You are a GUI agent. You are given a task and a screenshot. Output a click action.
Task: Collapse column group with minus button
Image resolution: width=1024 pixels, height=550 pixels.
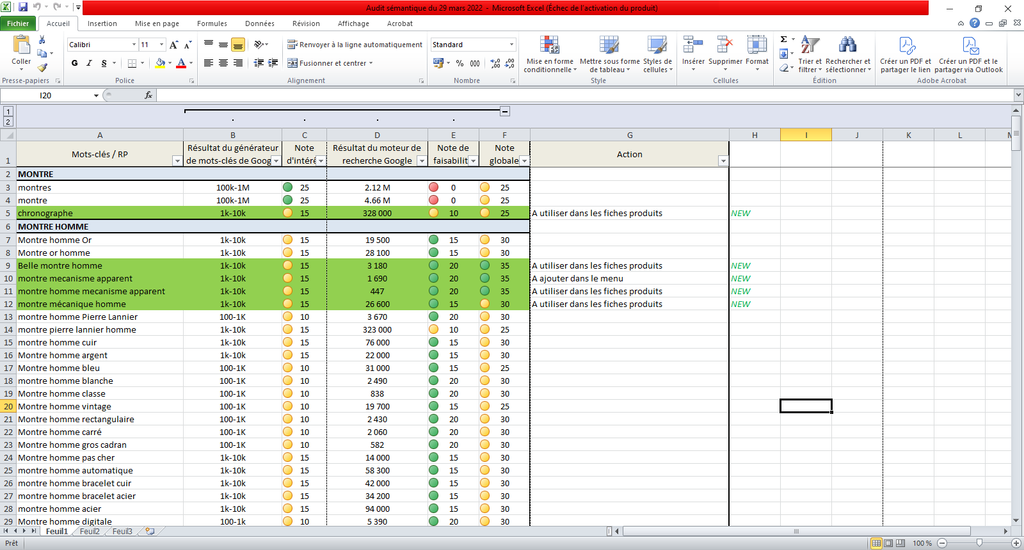[505, 112]
